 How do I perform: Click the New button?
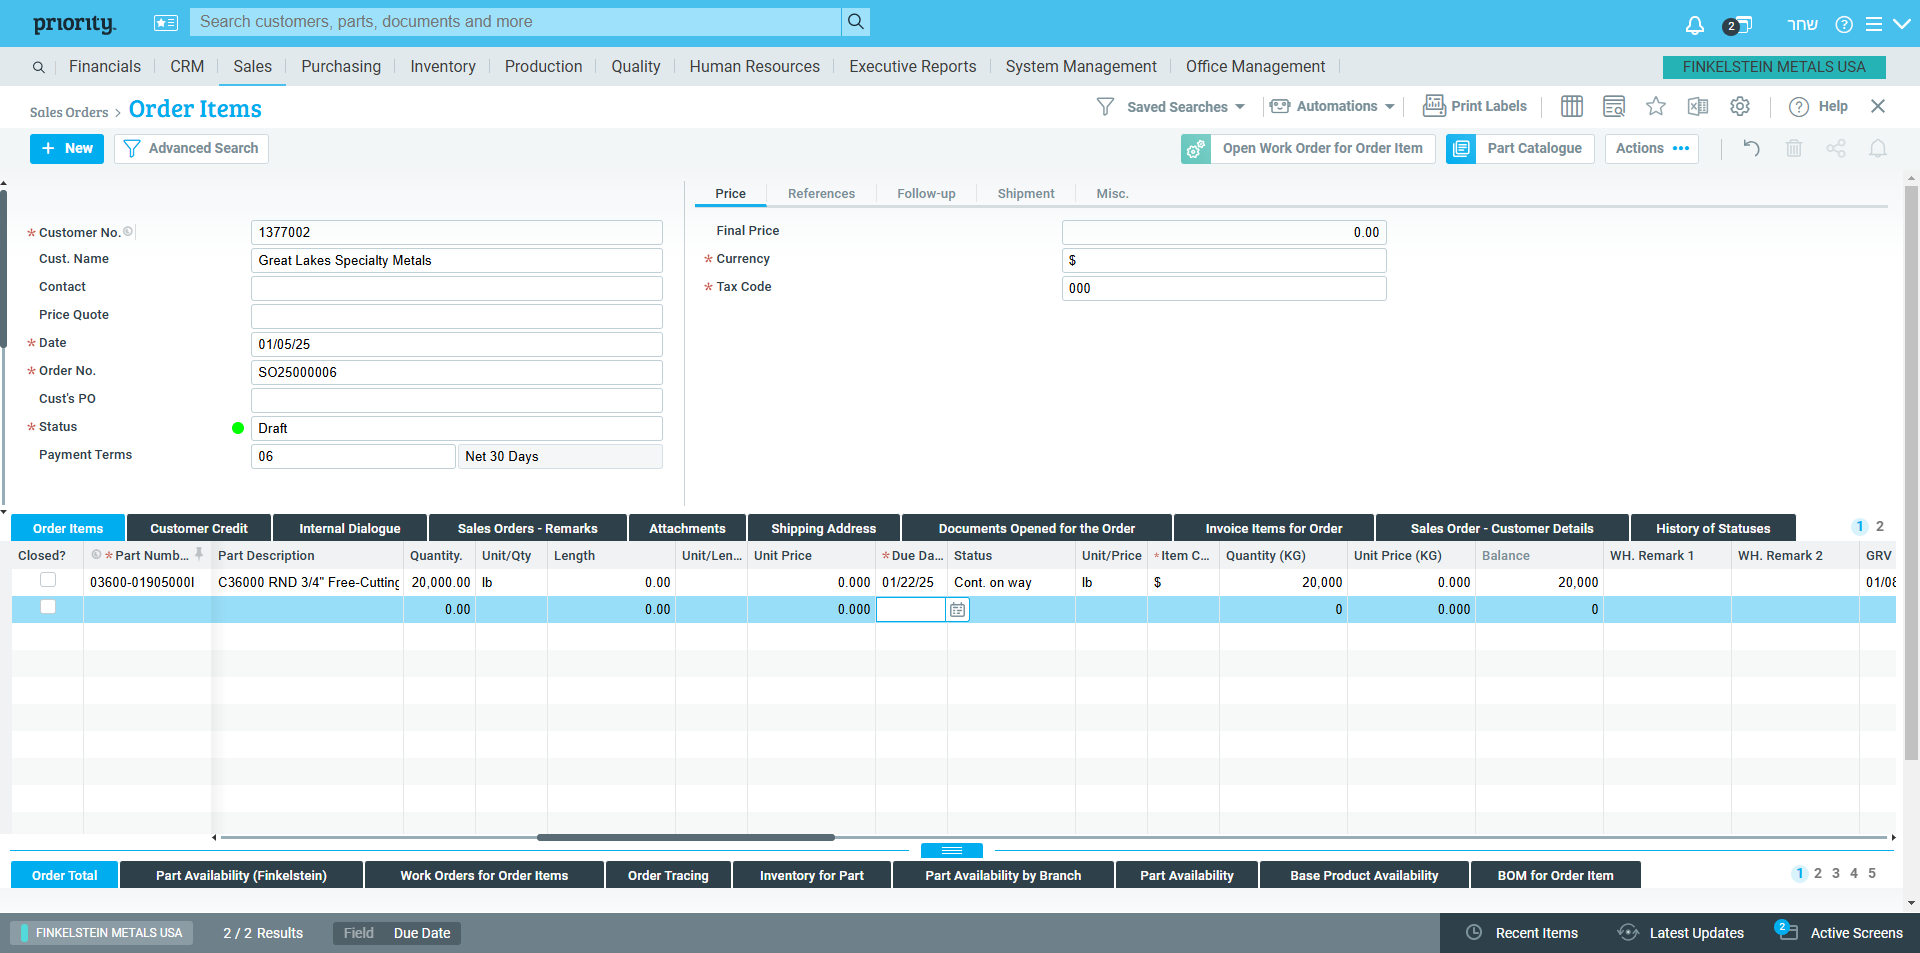[67, 149]
